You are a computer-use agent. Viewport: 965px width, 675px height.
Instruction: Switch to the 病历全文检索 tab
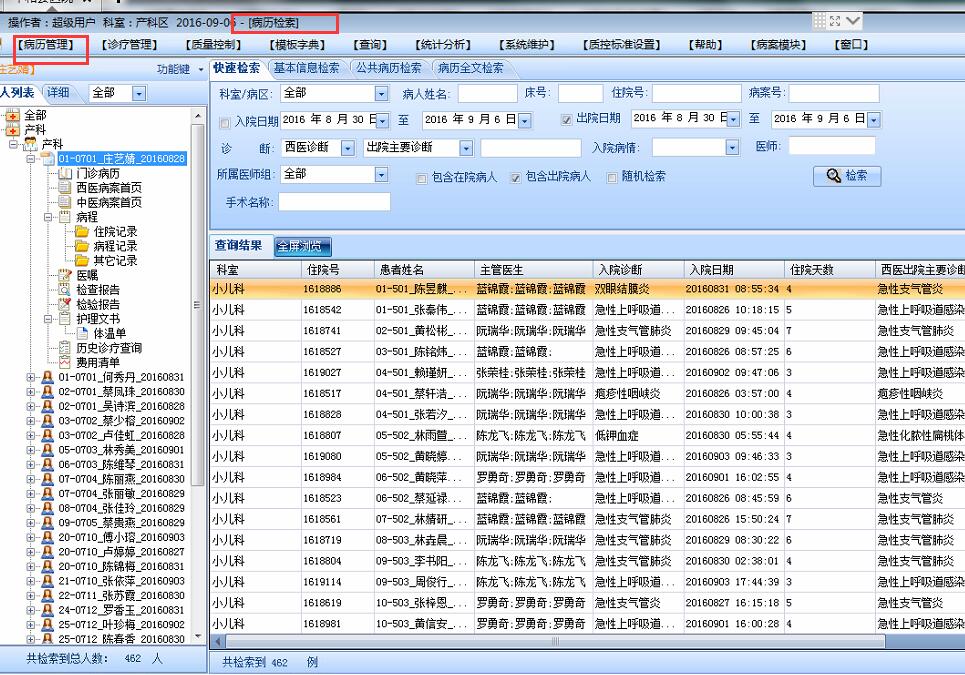471,68
